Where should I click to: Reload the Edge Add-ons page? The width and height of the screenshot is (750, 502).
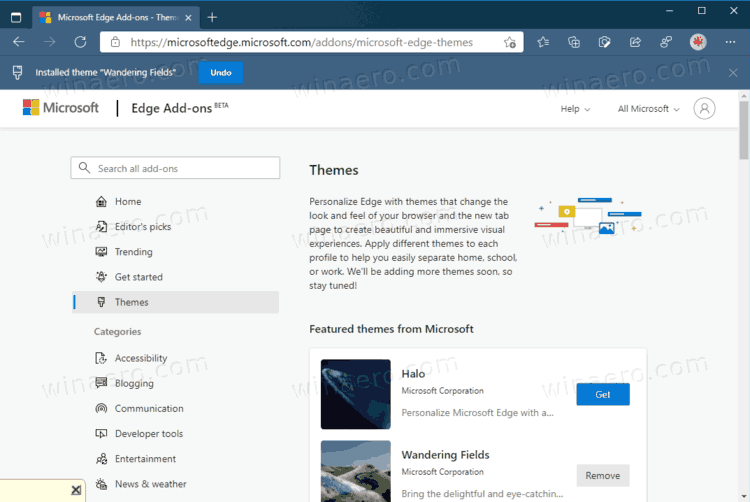pos(80,42)
